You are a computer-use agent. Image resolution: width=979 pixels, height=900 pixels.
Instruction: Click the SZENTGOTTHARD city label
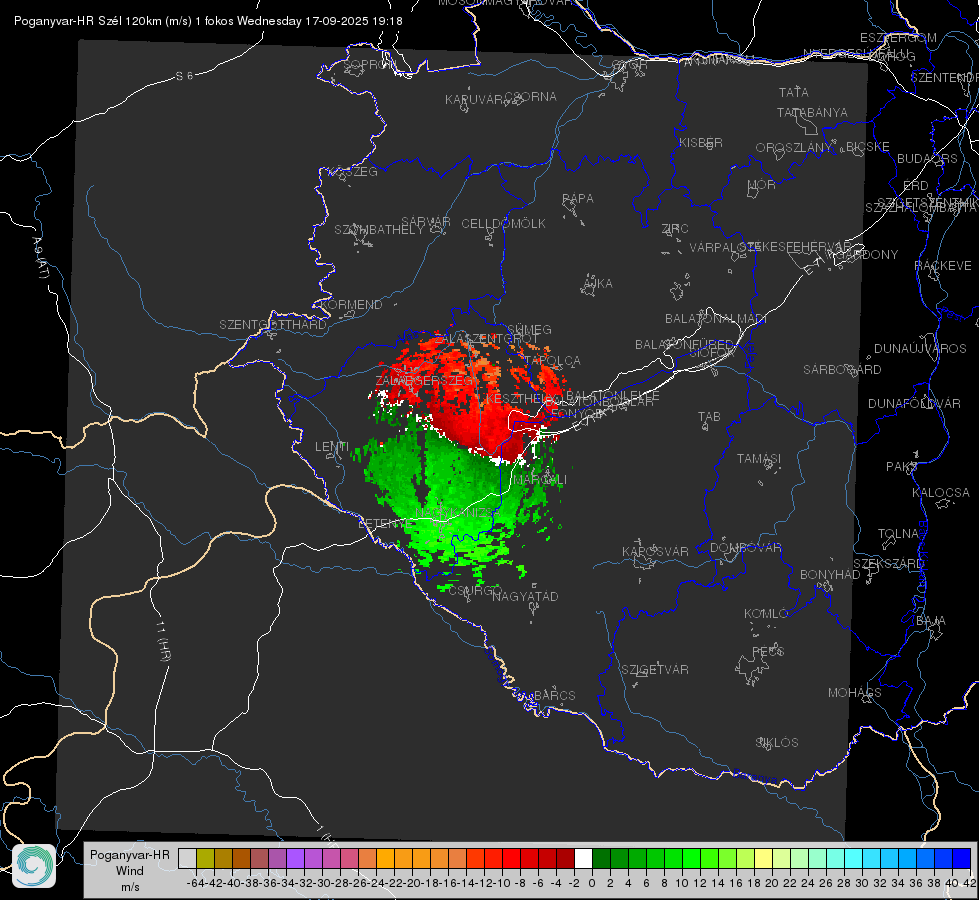(273, 325)
